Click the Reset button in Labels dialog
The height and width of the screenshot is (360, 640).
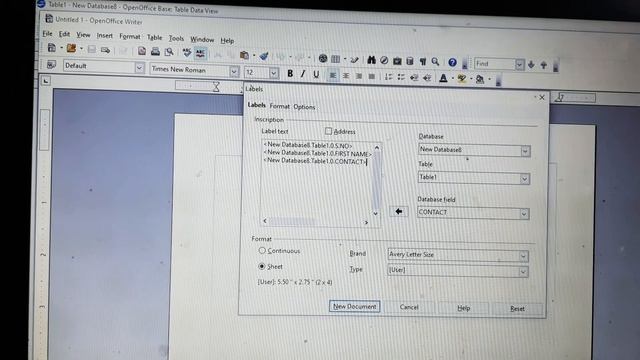click(517, 309)
